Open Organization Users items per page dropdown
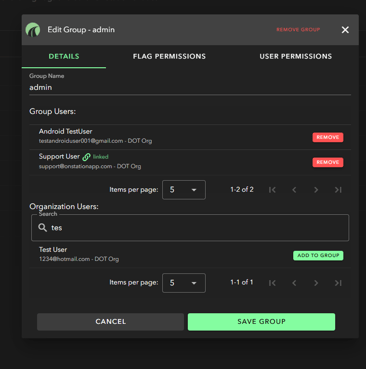366x369 pixels. pyautogui.click(x=184, y=283)
